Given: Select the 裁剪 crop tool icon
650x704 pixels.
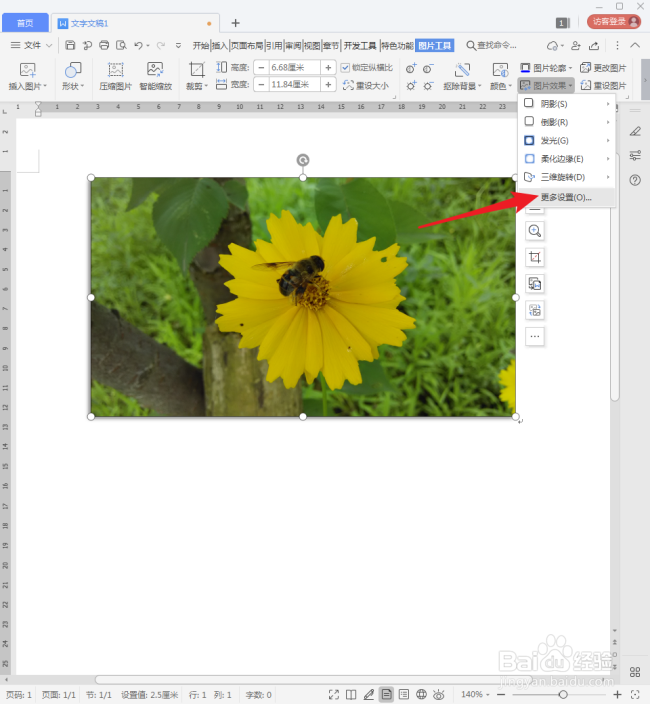Looking at the screenshot, I should click(x=197, y=70).
